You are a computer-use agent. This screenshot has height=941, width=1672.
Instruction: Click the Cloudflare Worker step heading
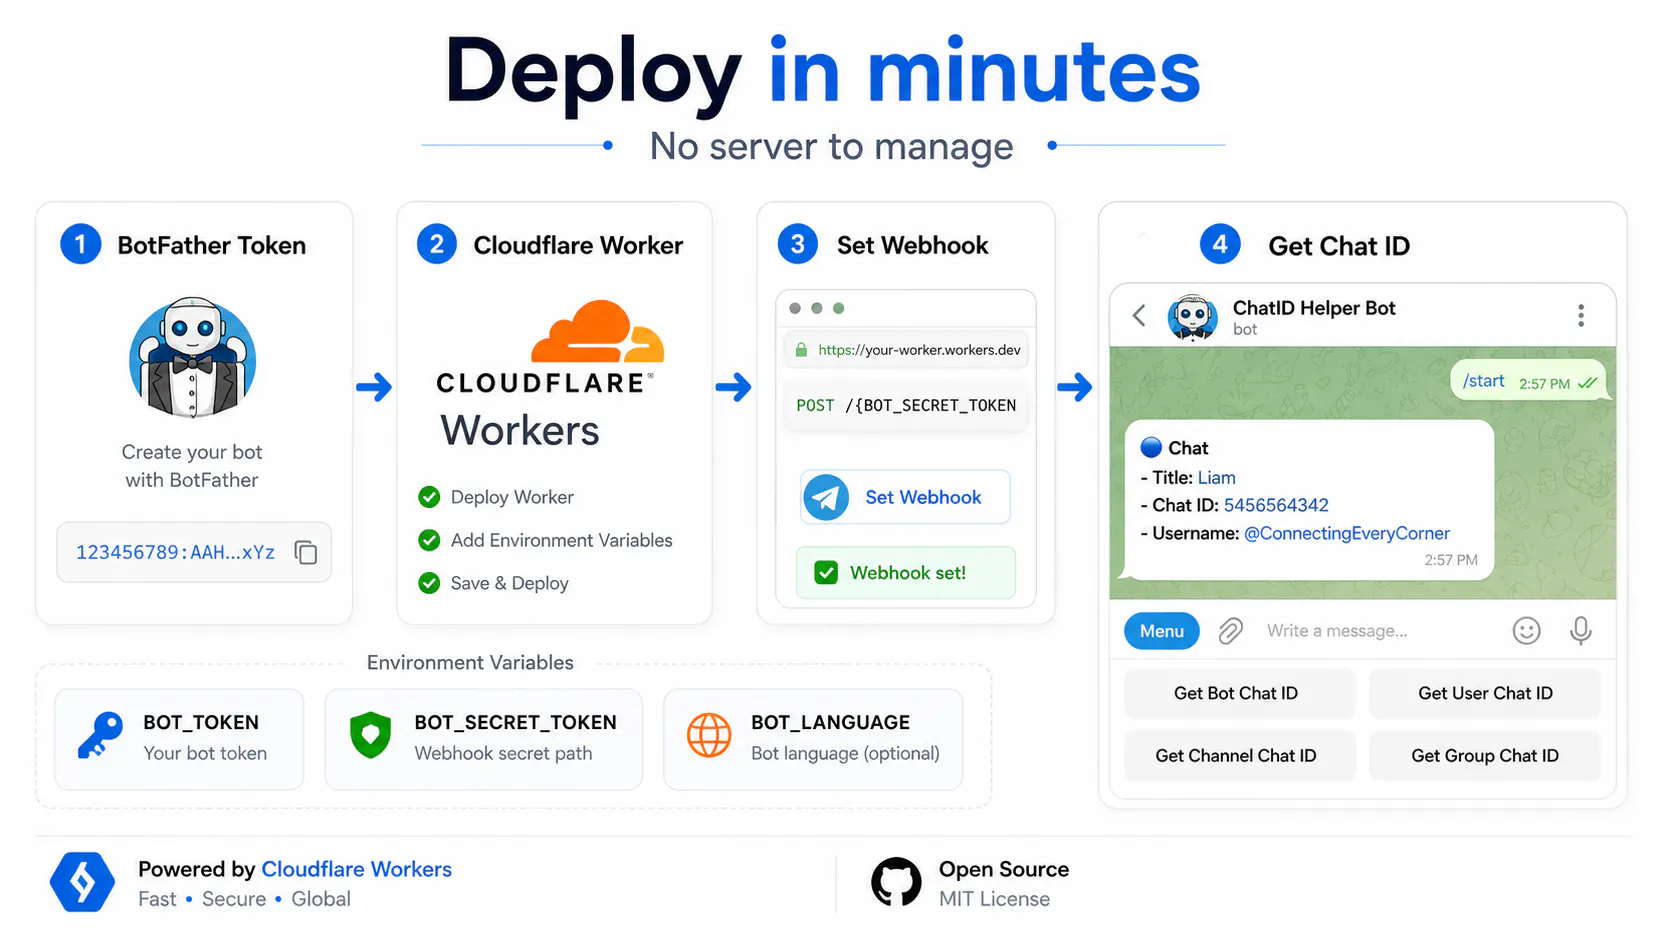click(x=578, y=245)
